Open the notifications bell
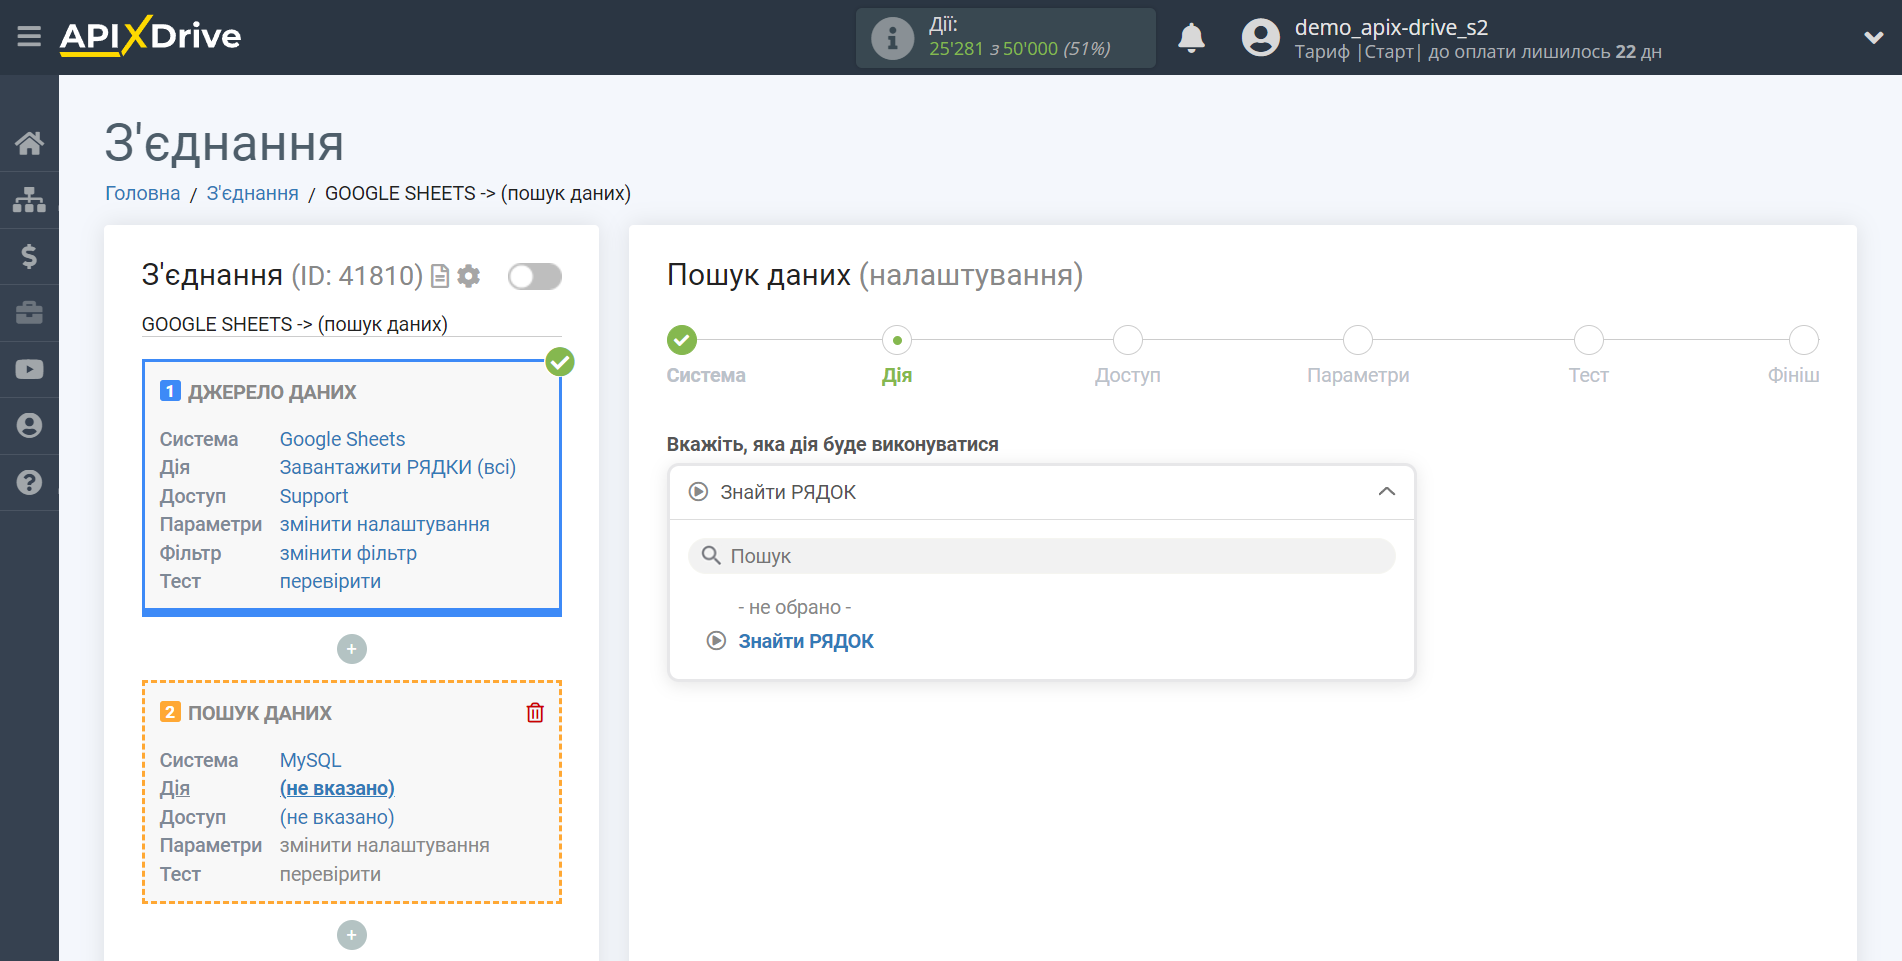This screenshot has height=961, width=1902. (1191, 38)
